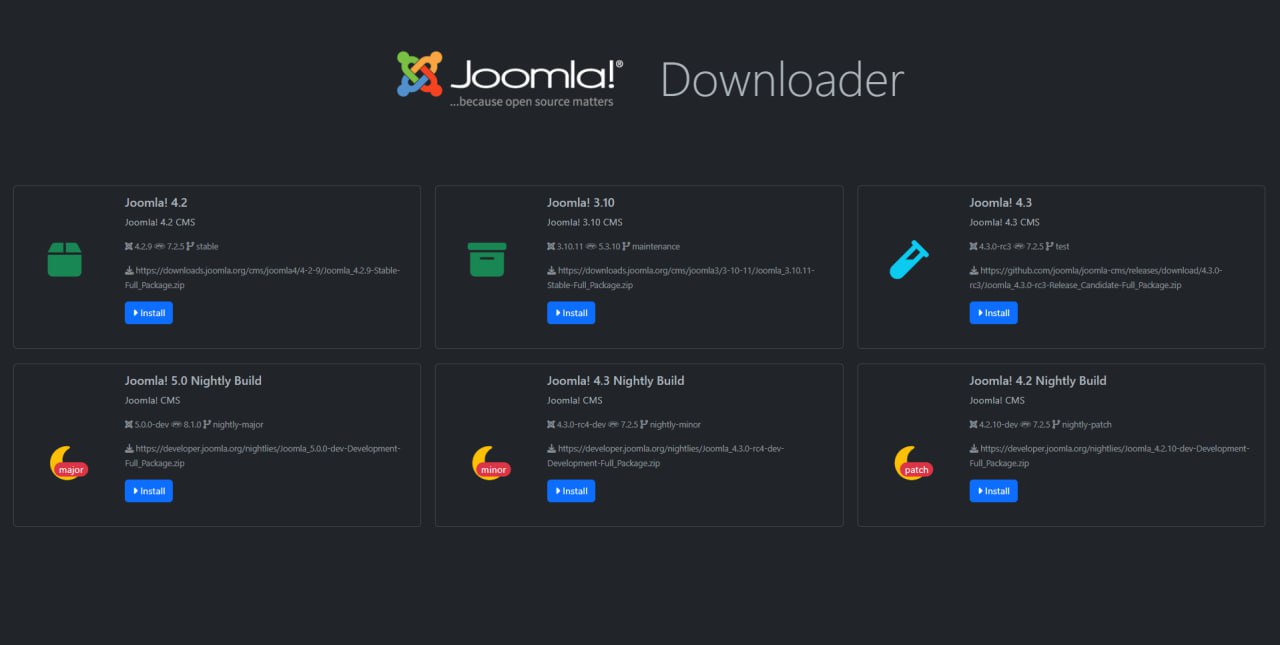Click the "4.3.0-rc3" version value
The image size is (1280, 645).
pyautogui.click(x=997, y=246)
